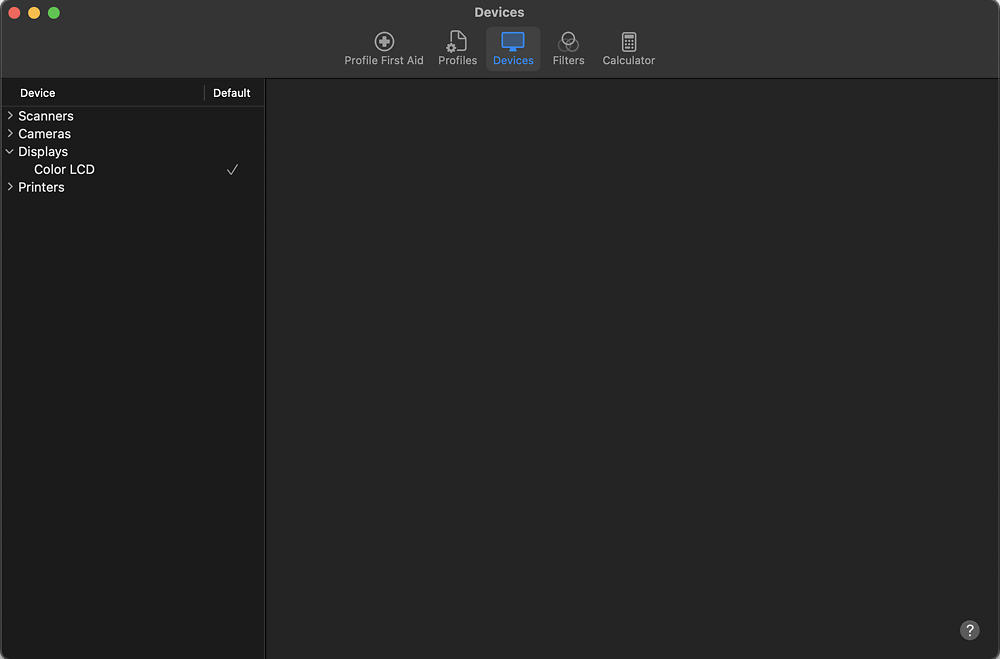Image resolution: width=1000 pixels, height=659 pixels.
Task: Click the Profile First Aid cross icon
Action: (384, 41)
